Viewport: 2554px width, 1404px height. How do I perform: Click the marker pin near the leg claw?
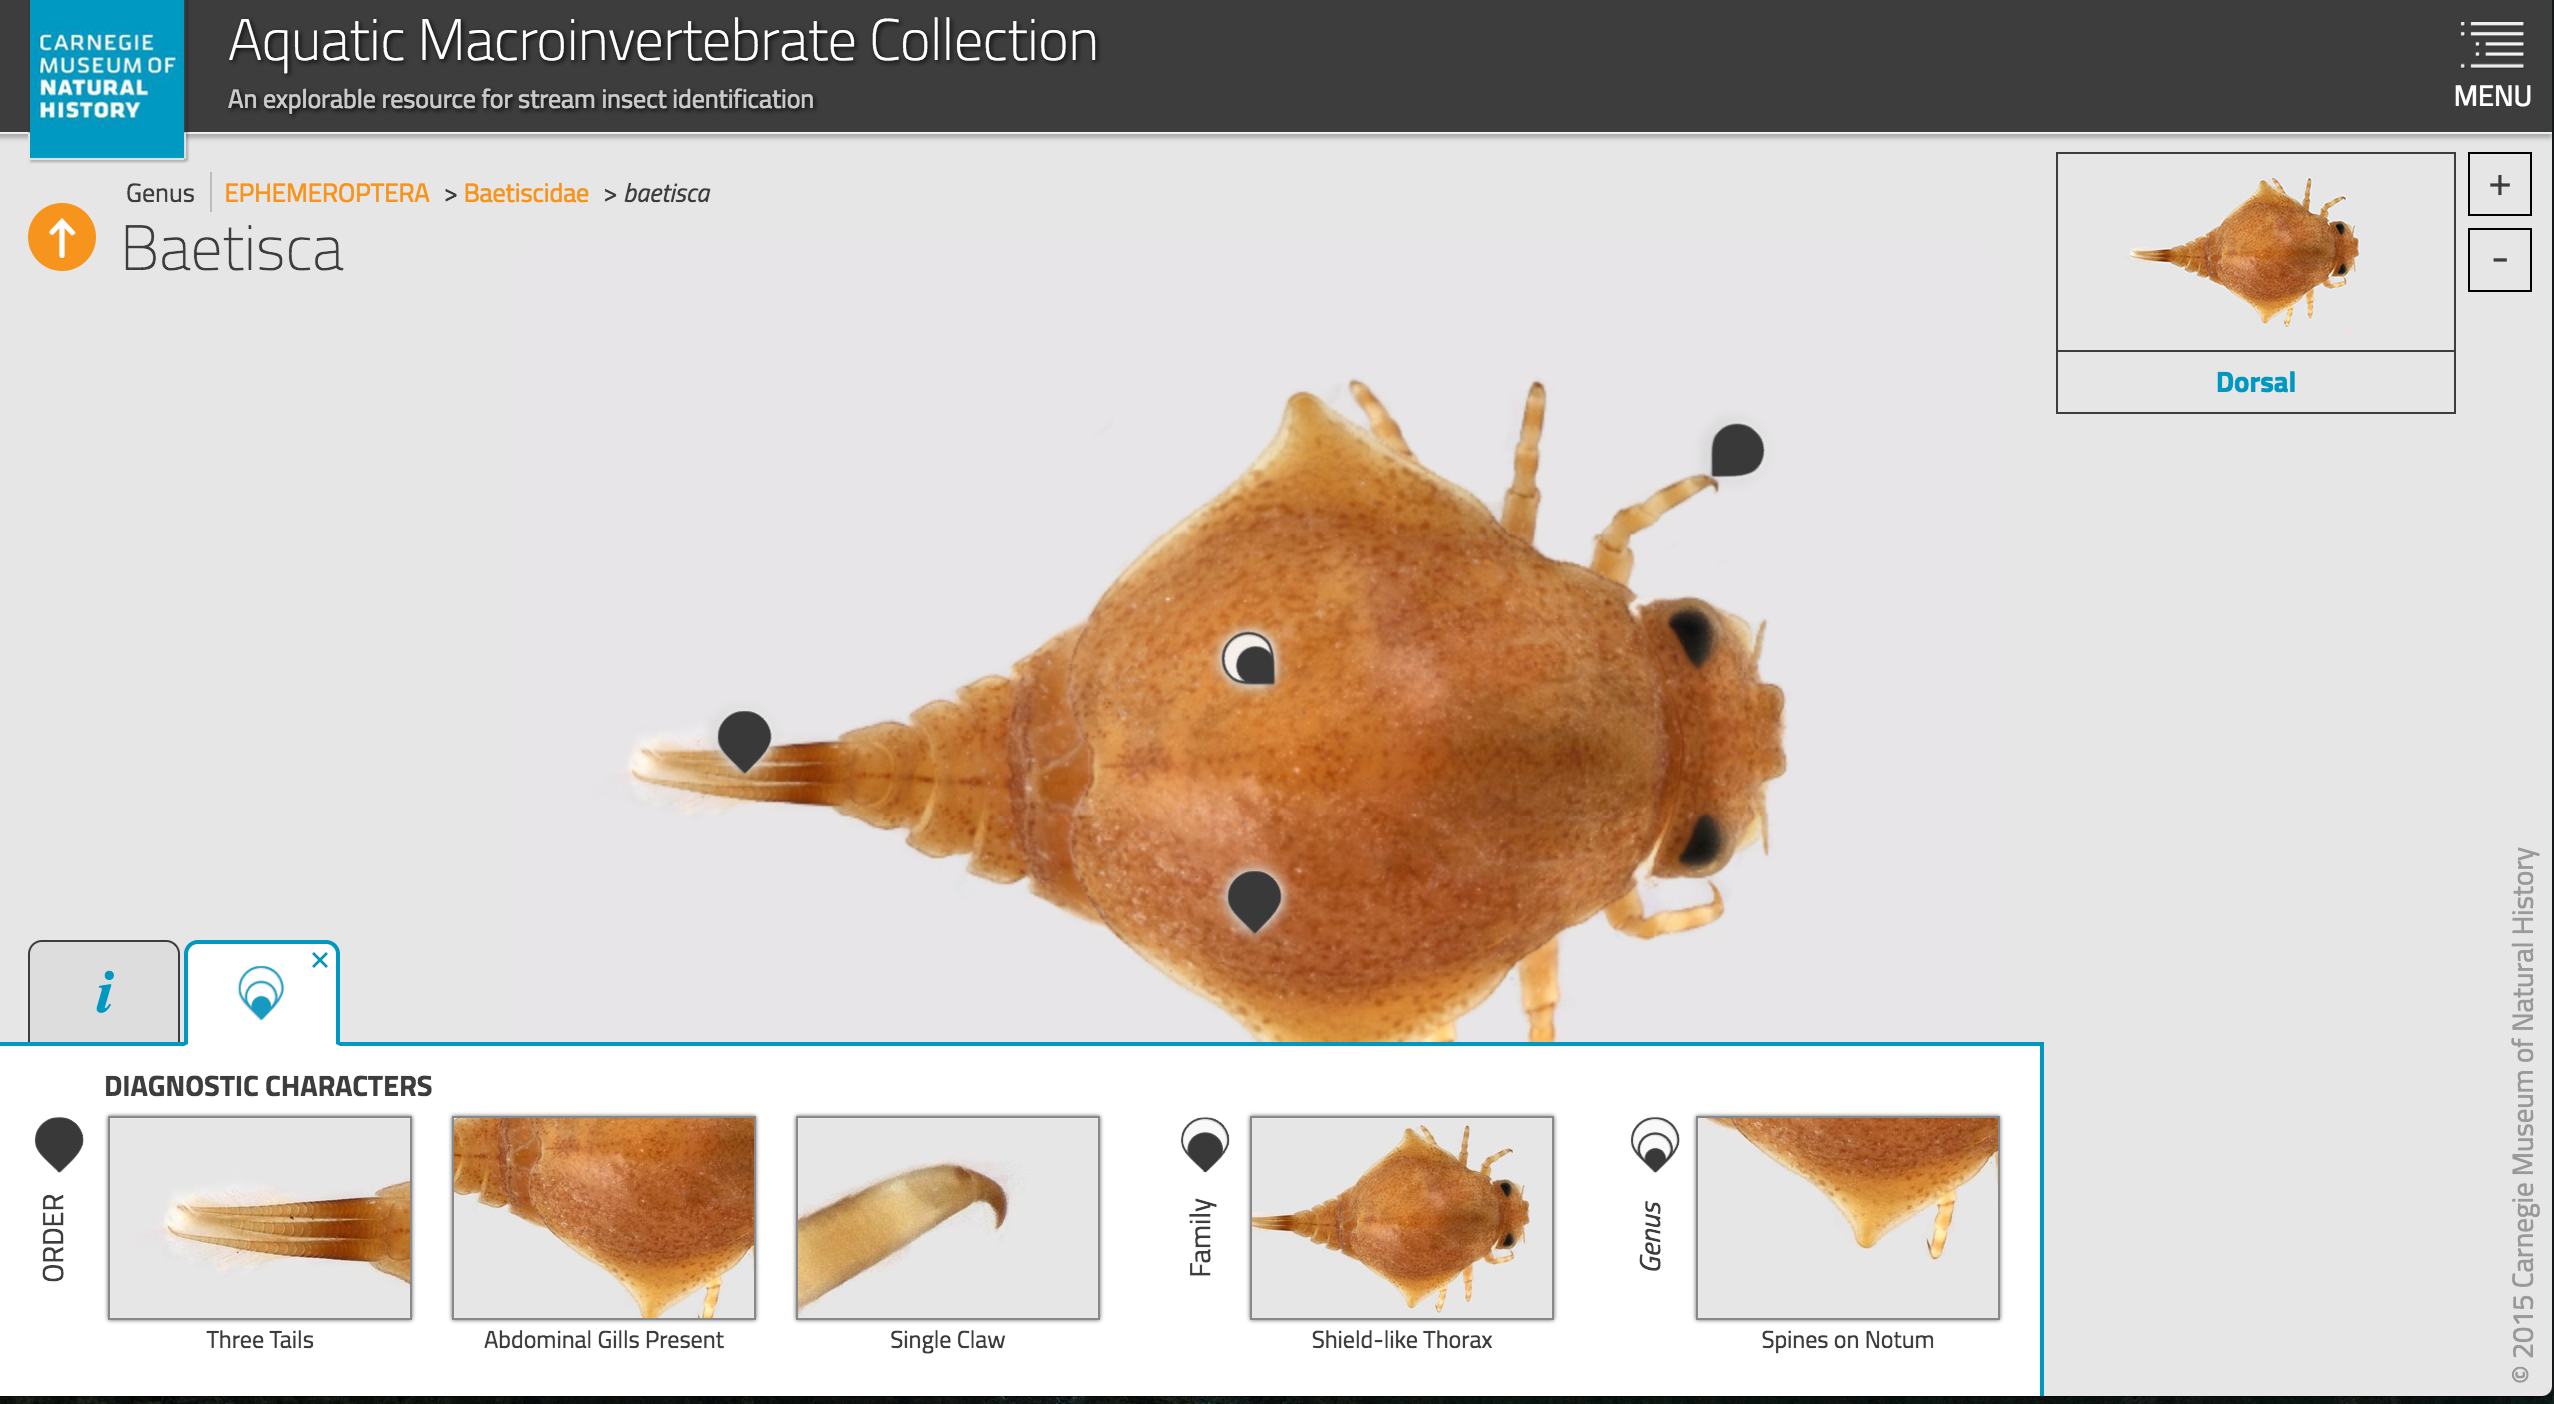pyautogui.click(x=1736, y=451)
